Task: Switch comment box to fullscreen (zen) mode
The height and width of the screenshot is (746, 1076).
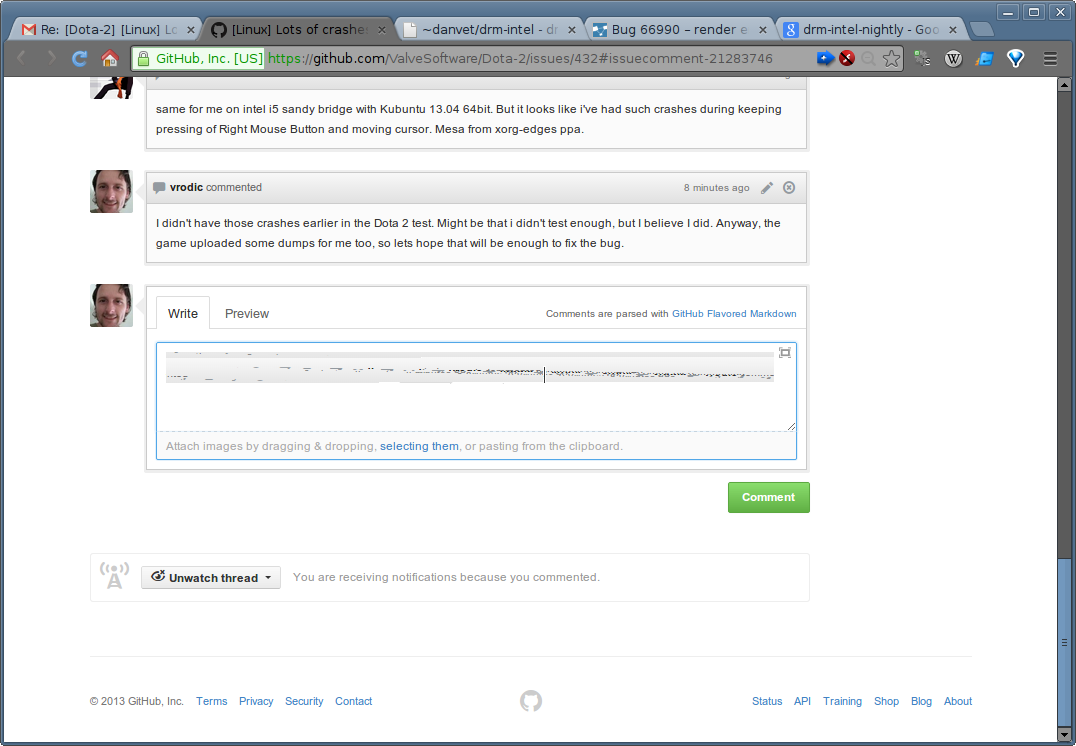Action: (x=785, y=352)
